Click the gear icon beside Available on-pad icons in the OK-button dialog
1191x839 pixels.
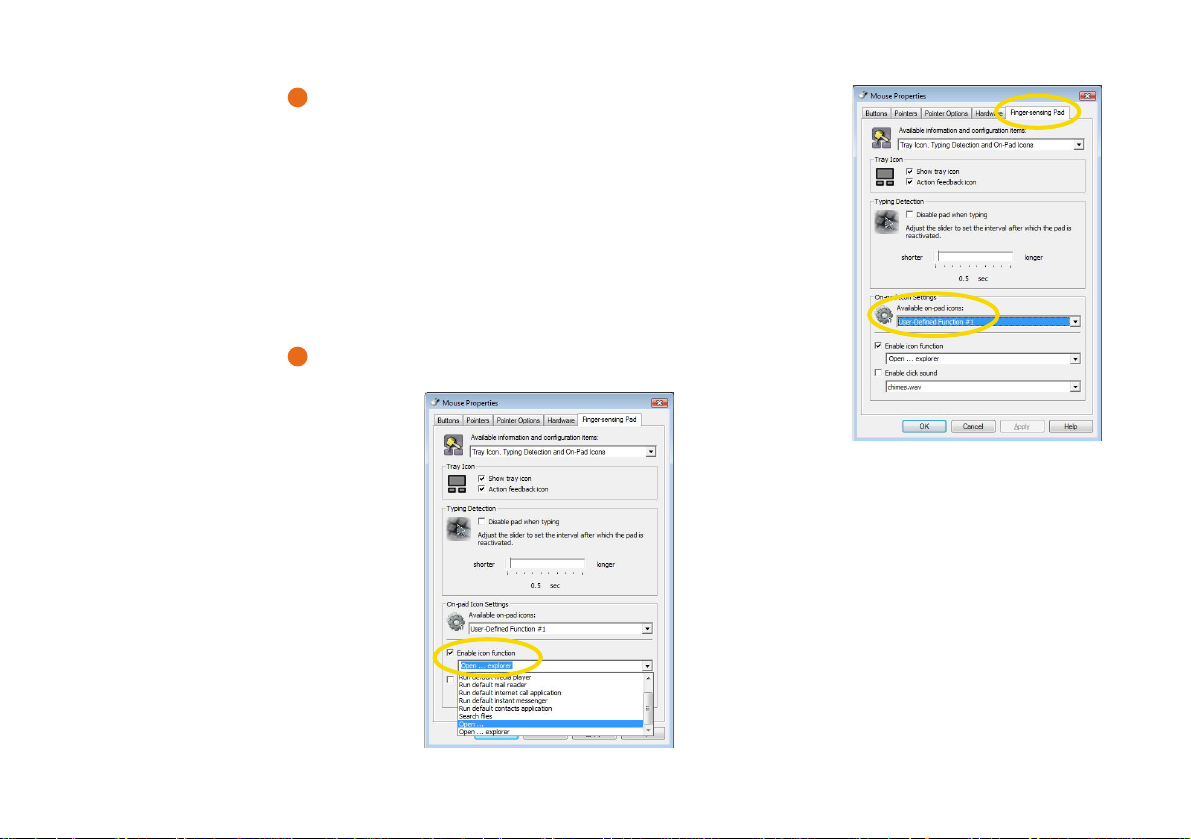coord(883,315)
